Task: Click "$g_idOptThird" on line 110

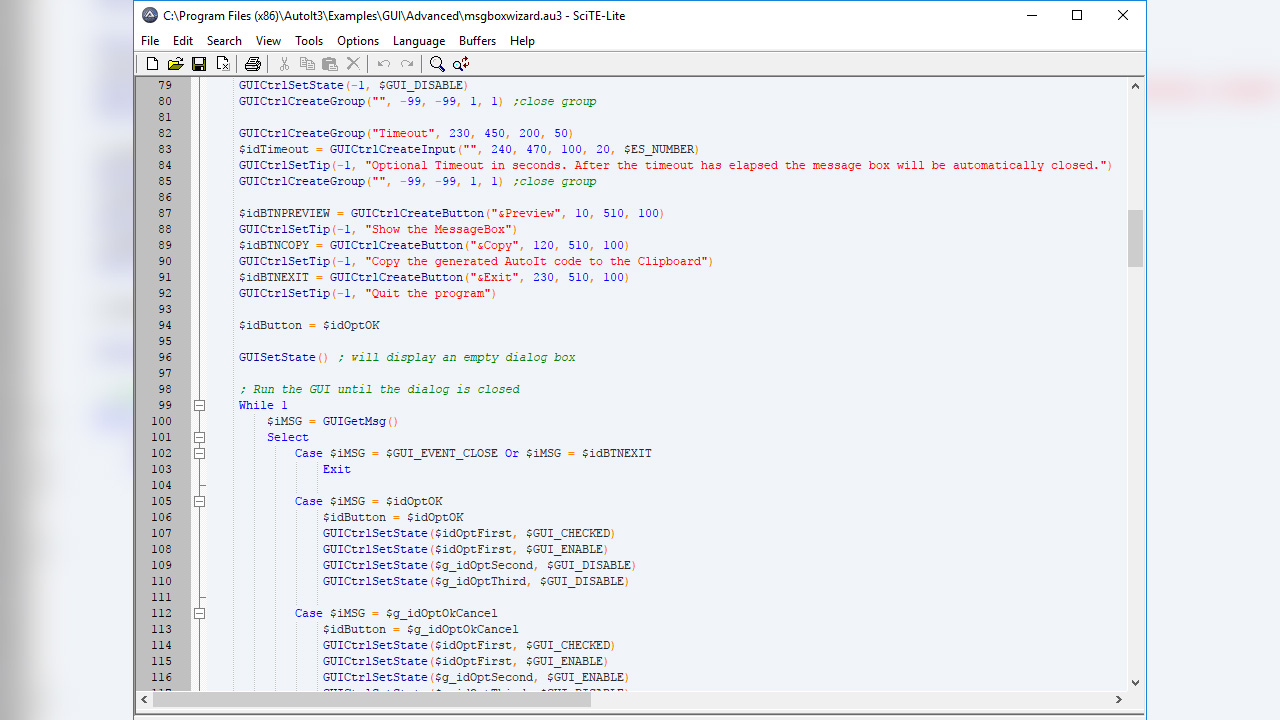Action: coord(479,581)
